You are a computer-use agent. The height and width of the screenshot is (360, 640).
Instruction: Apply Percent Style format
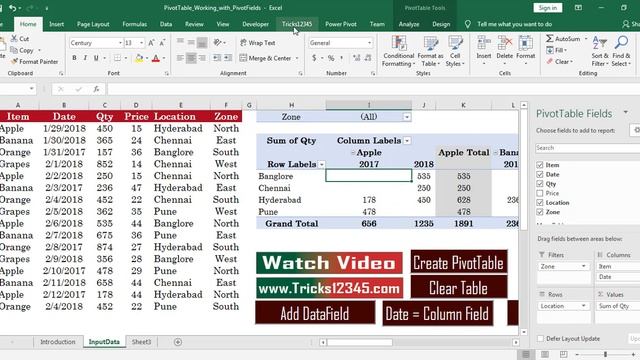point(331,58)
